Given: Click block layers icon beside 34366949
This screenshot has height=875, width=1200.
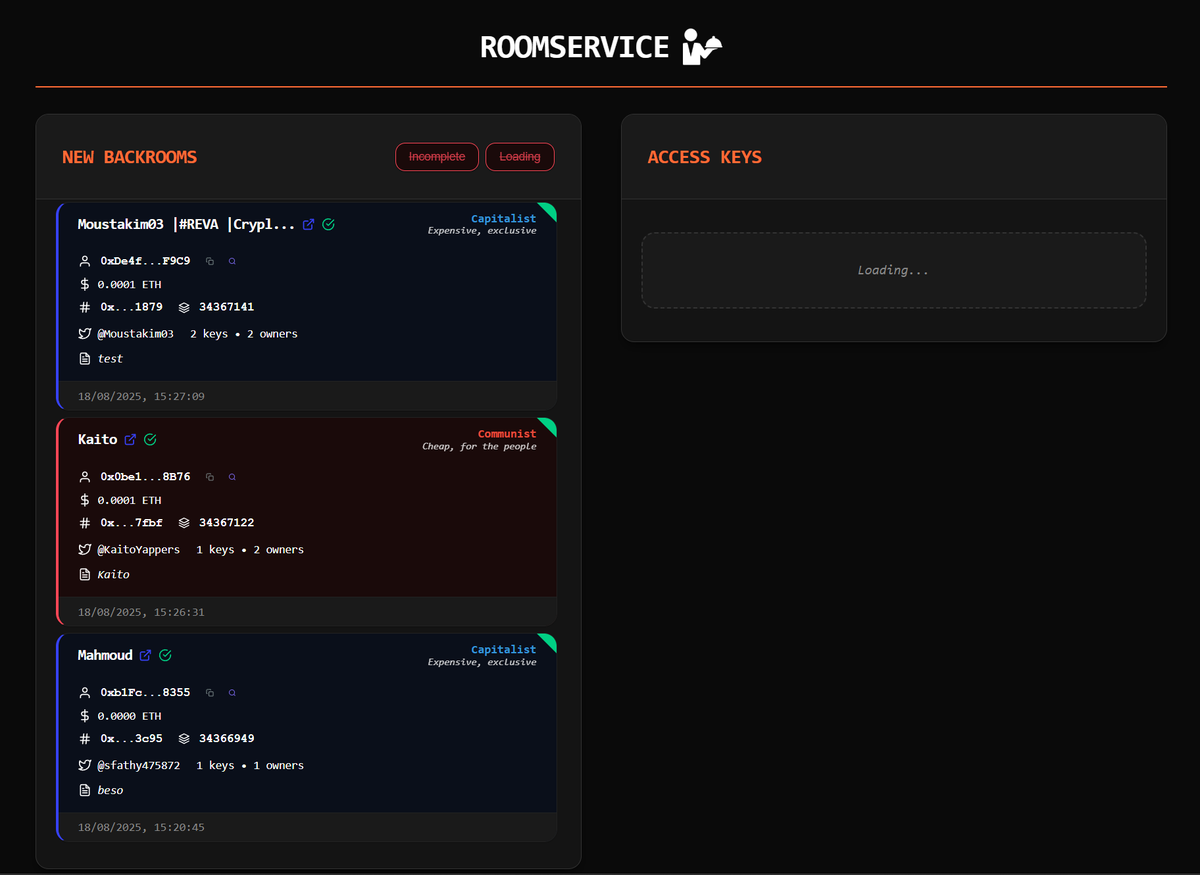Looking at the screenshot, I should point(184,739).
